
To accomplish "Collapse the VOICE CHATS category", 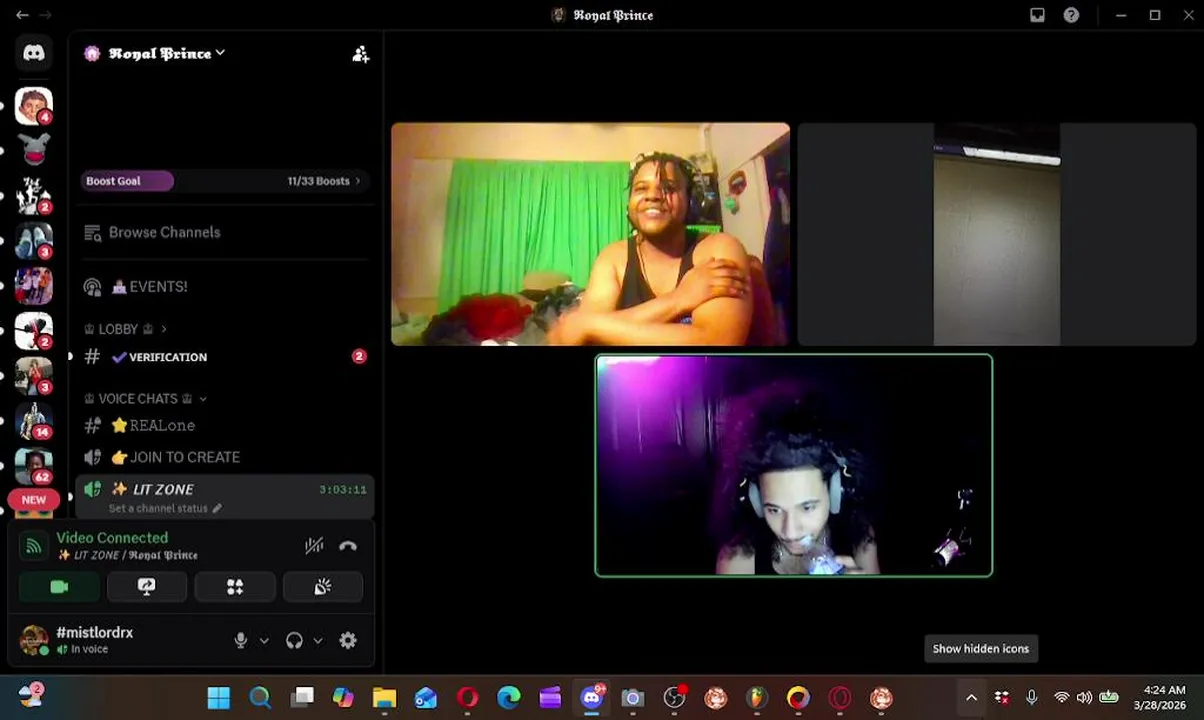I will [x=146, y=398].
